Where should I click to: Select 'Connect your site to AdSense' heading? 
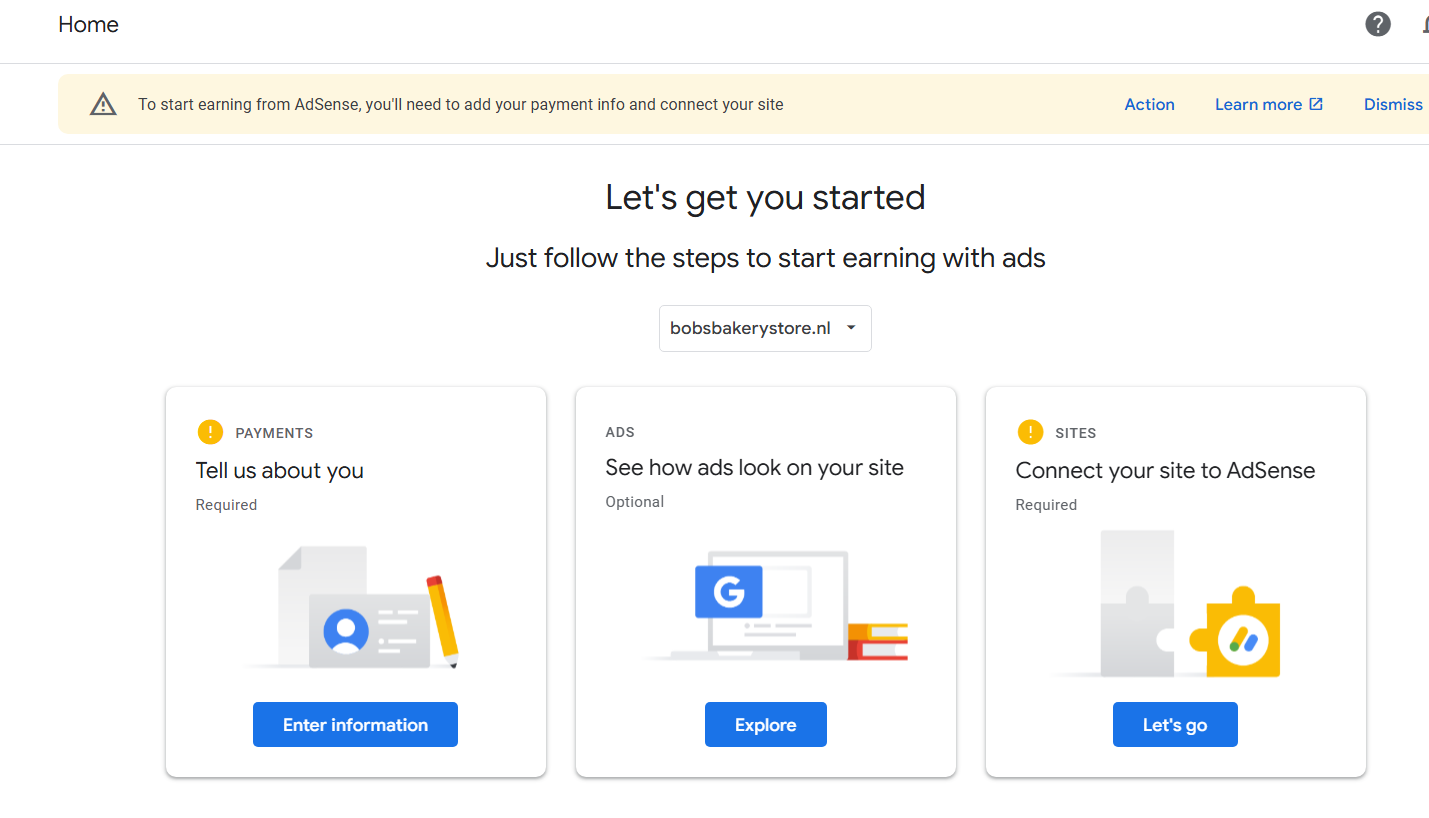1165,471
